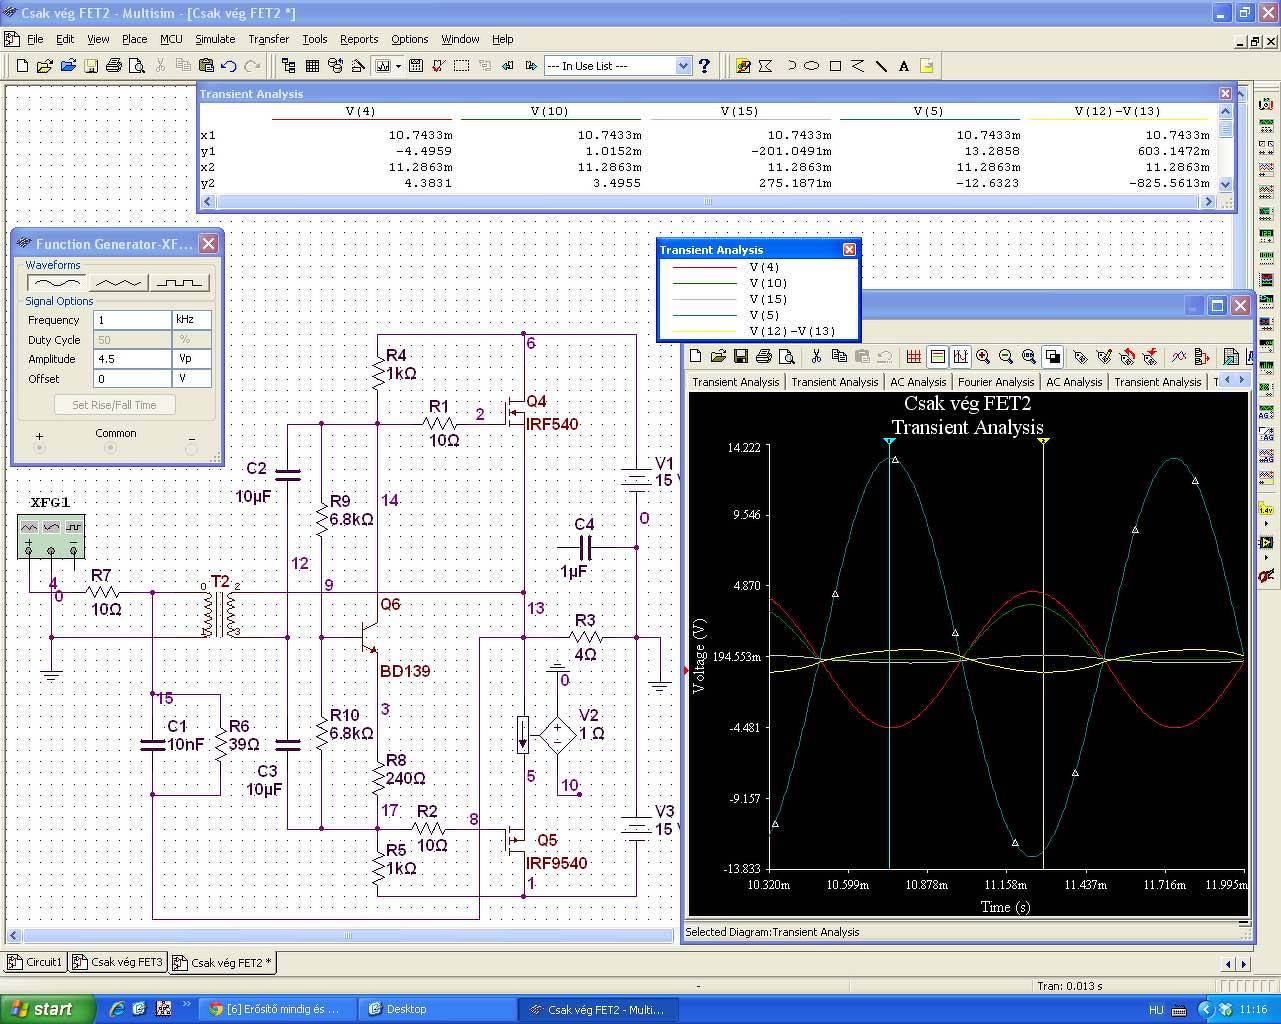Click the black/white background icon in Grapher
Screen dimensions: 1281x1024
[1052, 356]
